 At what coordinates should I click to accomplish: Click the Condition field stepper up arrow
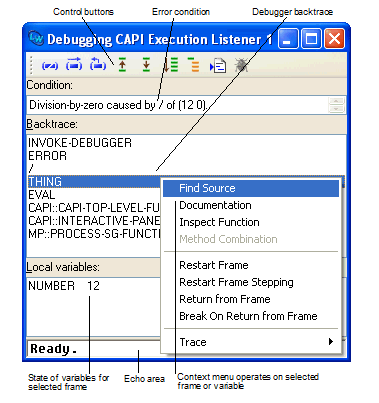pyautogui.click(x=336, y=101)
